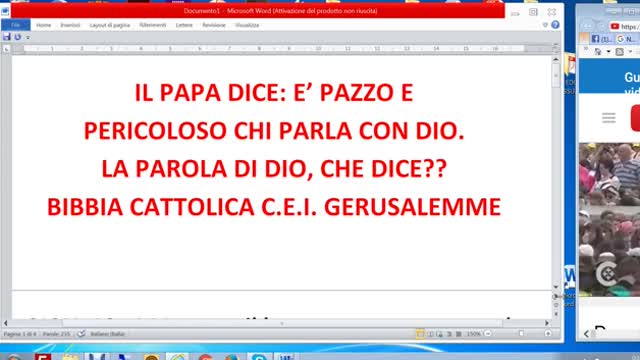Click the Windows Start button
Screen dimensions: 640x360
(x=14, y=357)
